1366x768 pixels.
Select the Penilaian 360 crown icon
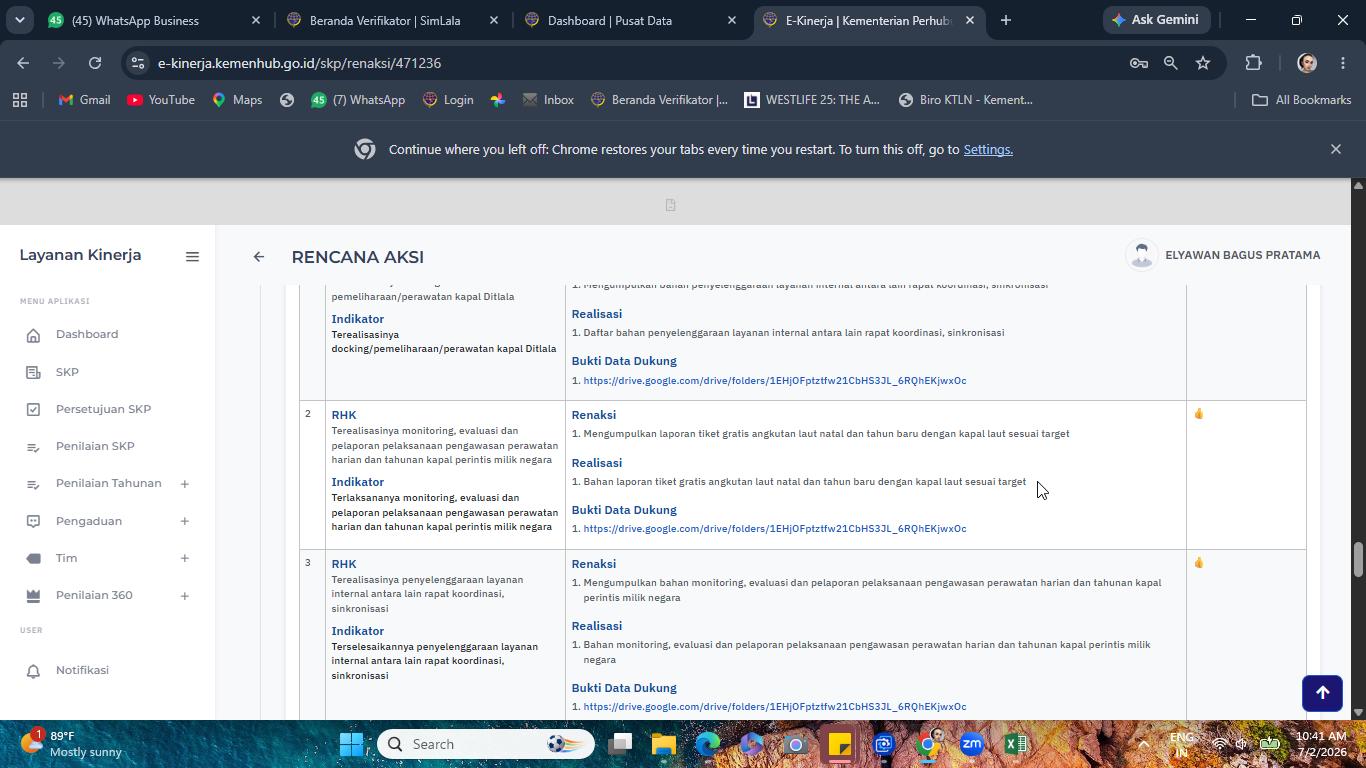pos(33,596)
